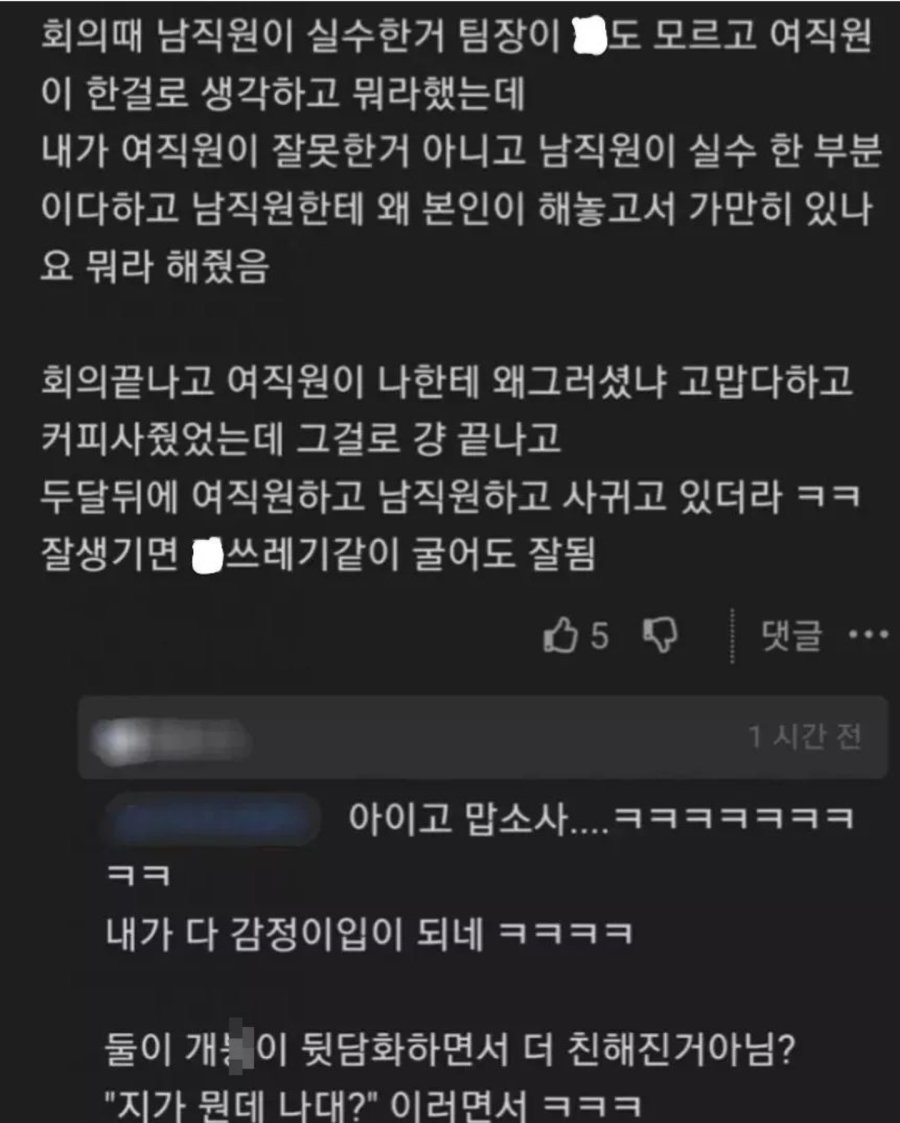
Task: Click the text '커피사줬었는데 그걸로 걍 끝나고'
Action: coord(301,438)
